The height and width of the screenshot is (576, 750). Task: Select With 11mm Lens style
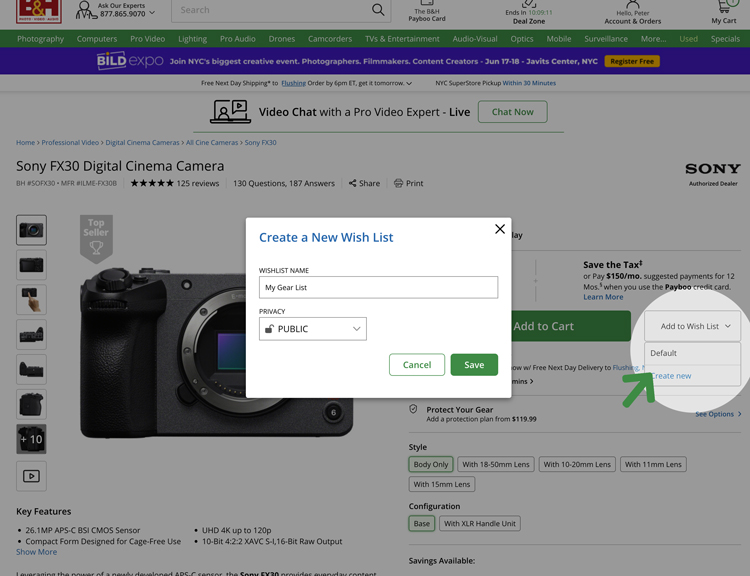point(653,464)
